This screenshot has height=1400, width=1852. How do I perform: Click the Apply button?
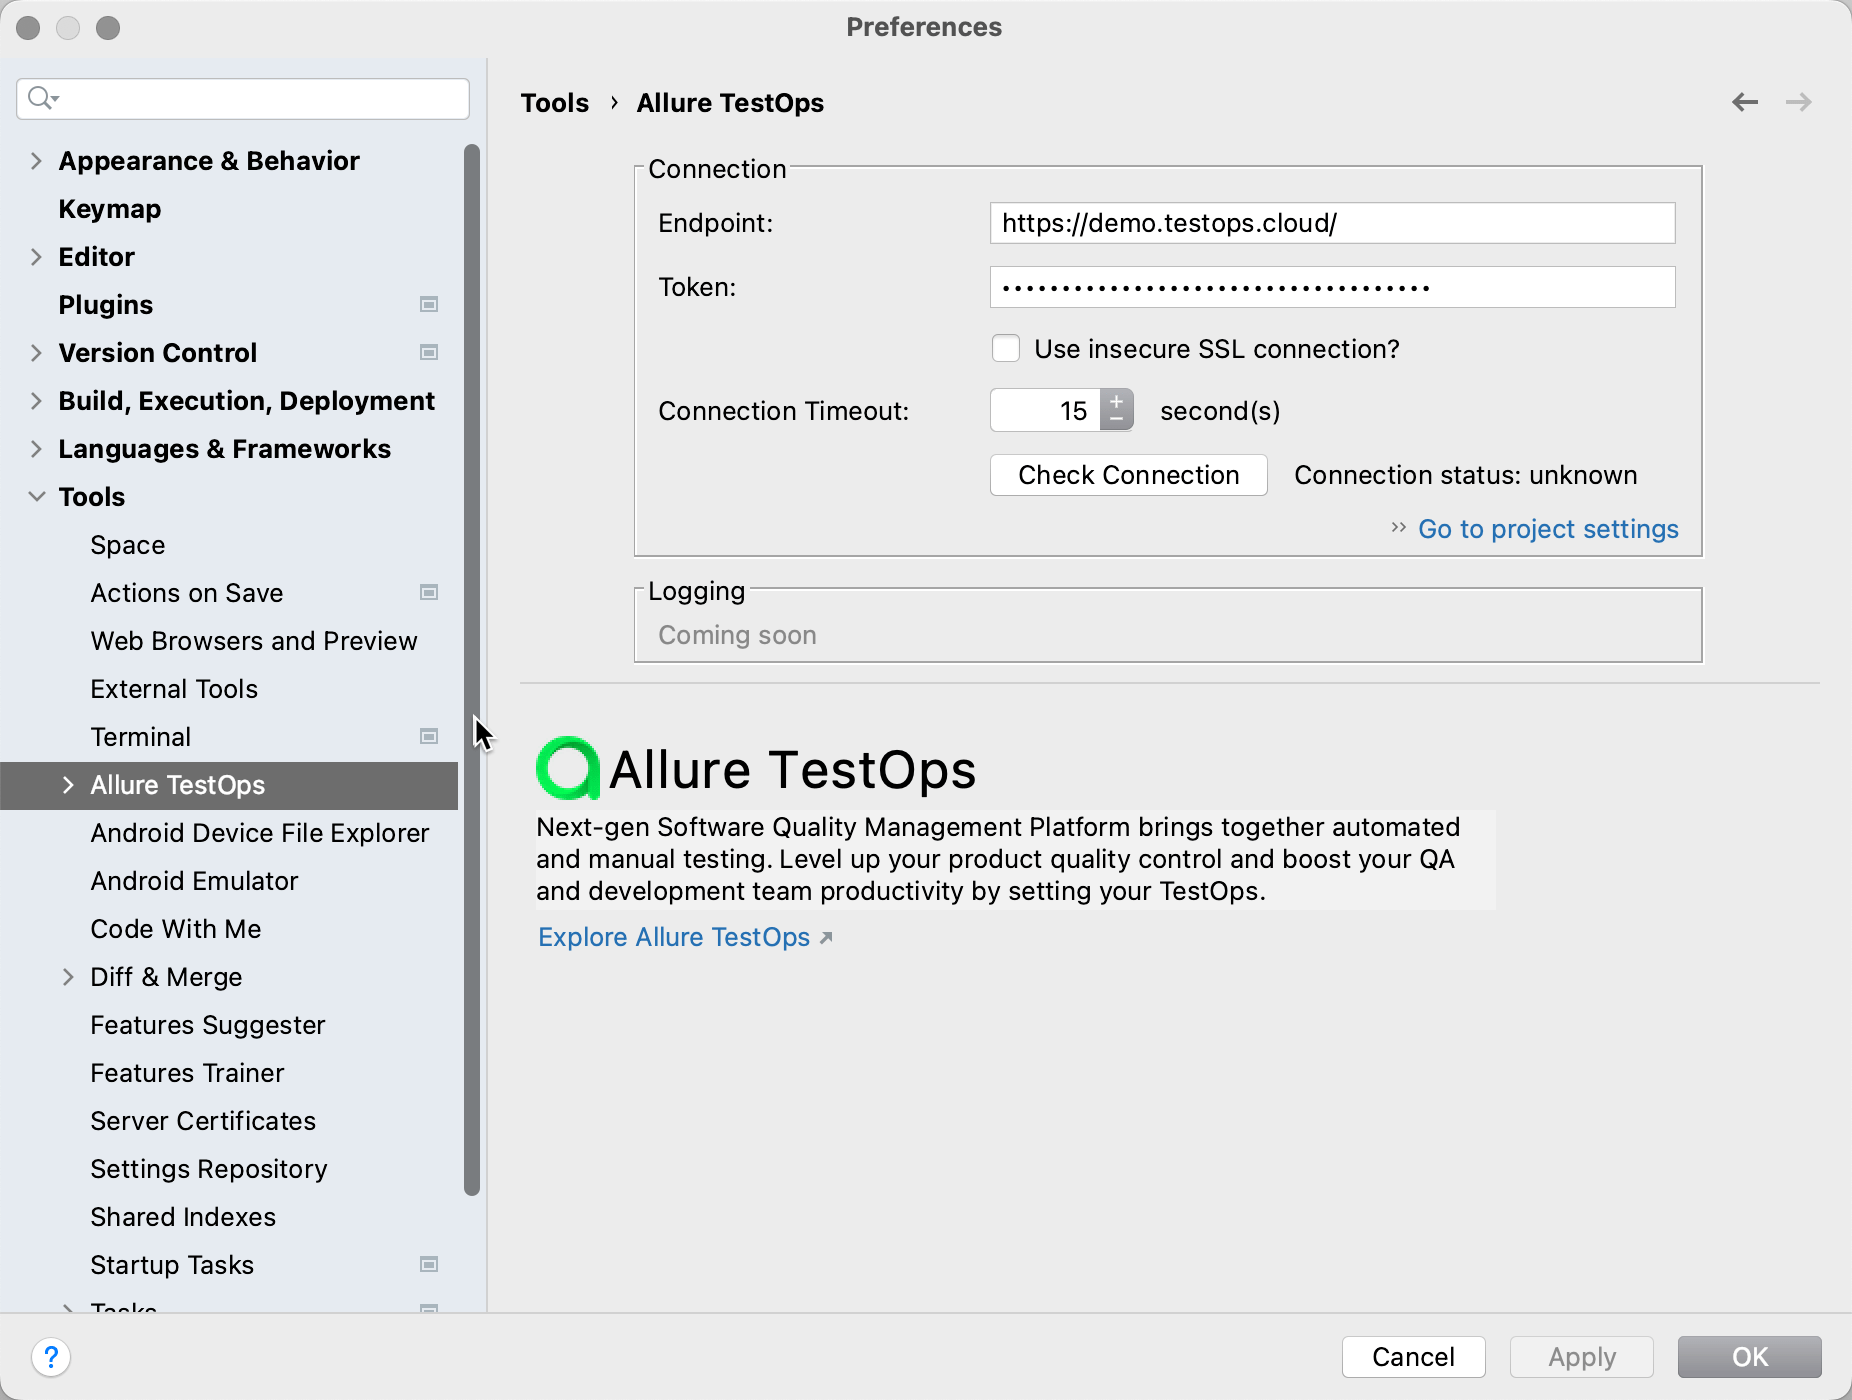[x=1582, y=1357]
